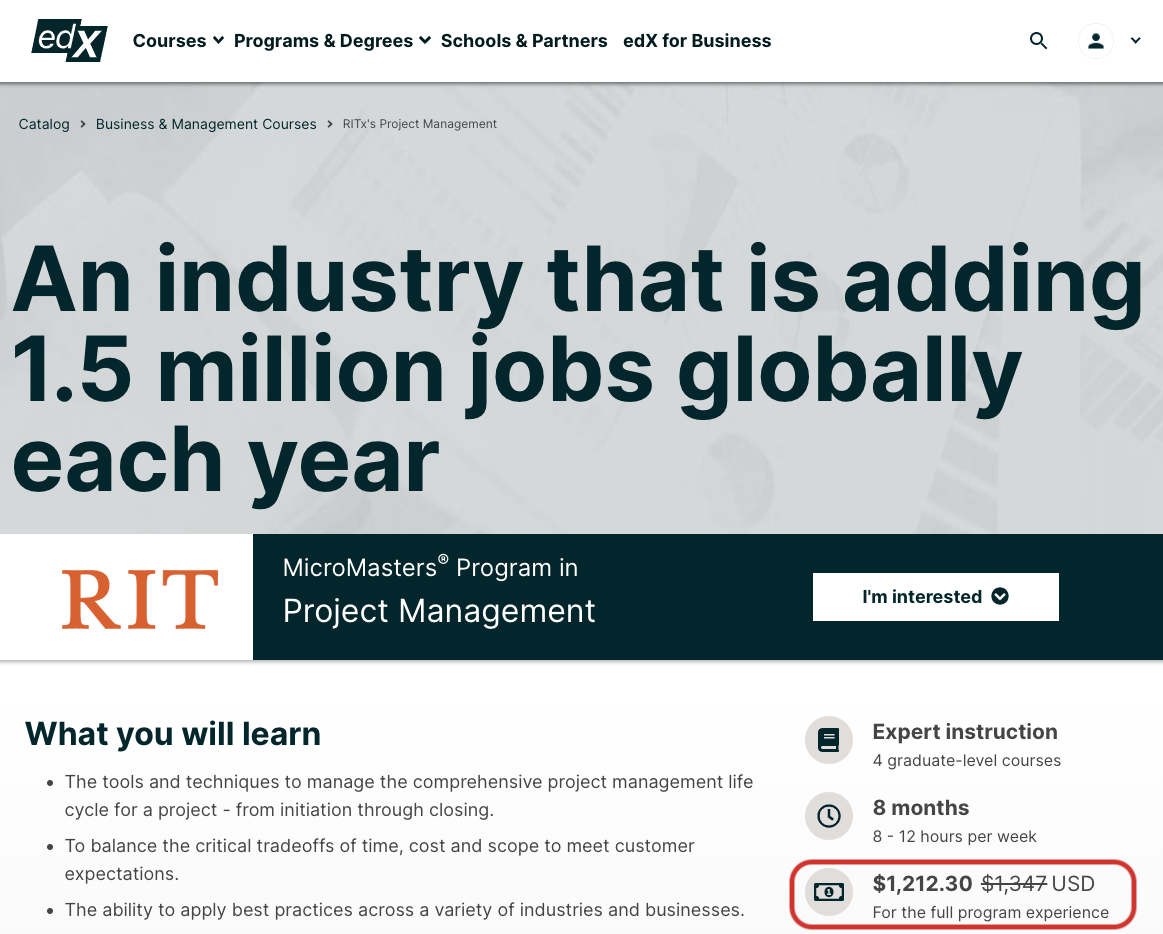Select Schools & Partners in the navigation
This screenshot has width=1163, height=934.
(x=524, y=40)
